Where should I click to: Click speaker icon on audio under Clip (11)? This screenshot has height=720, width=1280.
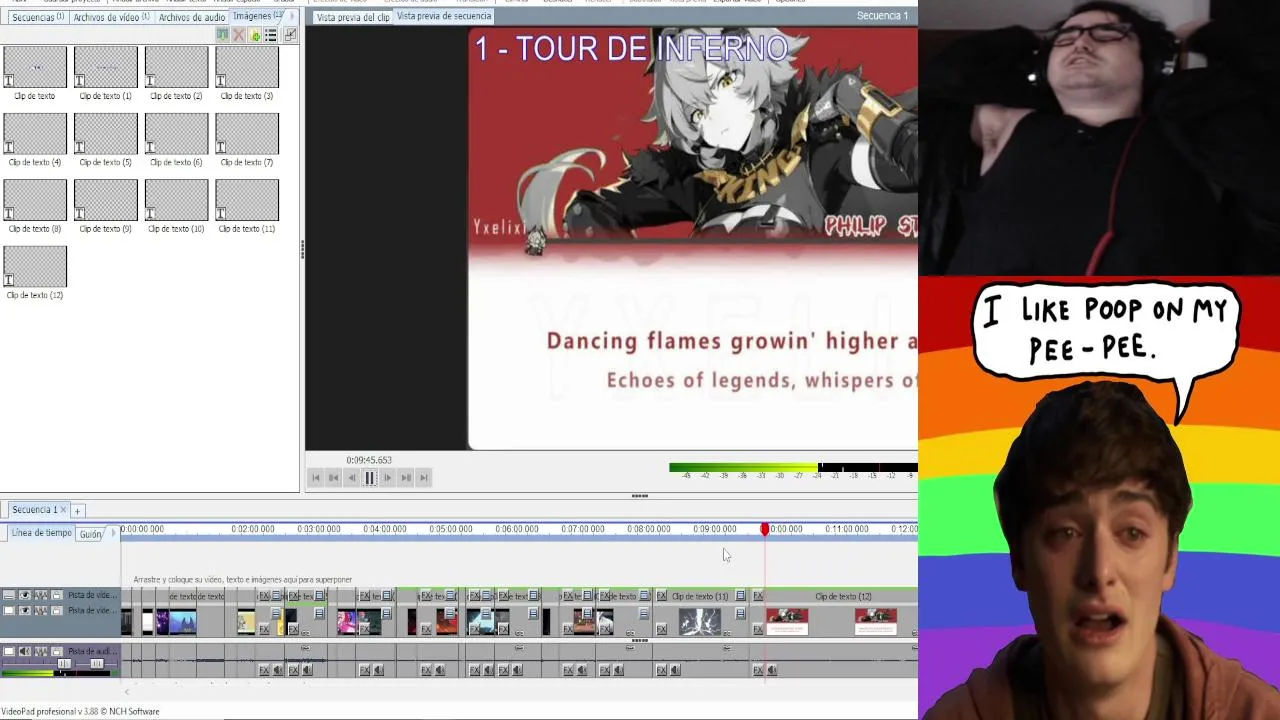pyautogui.click(x=675, y=670)
